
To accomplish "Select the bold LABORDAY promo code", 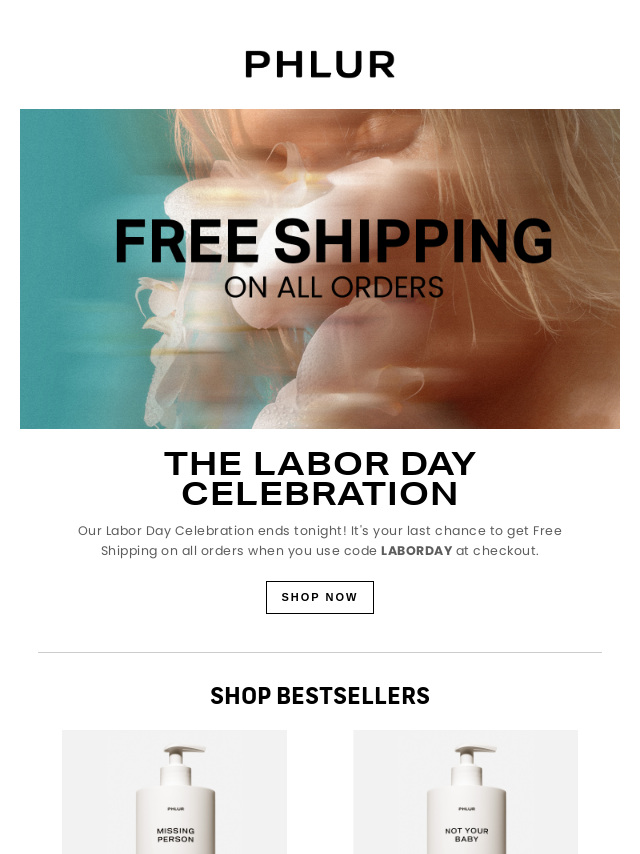I will 416,551.
